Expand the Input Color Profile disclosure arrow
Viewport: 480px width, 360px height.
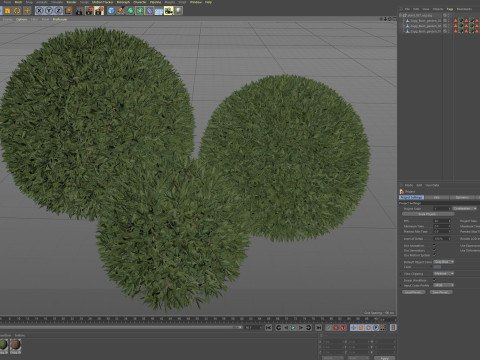401,285
